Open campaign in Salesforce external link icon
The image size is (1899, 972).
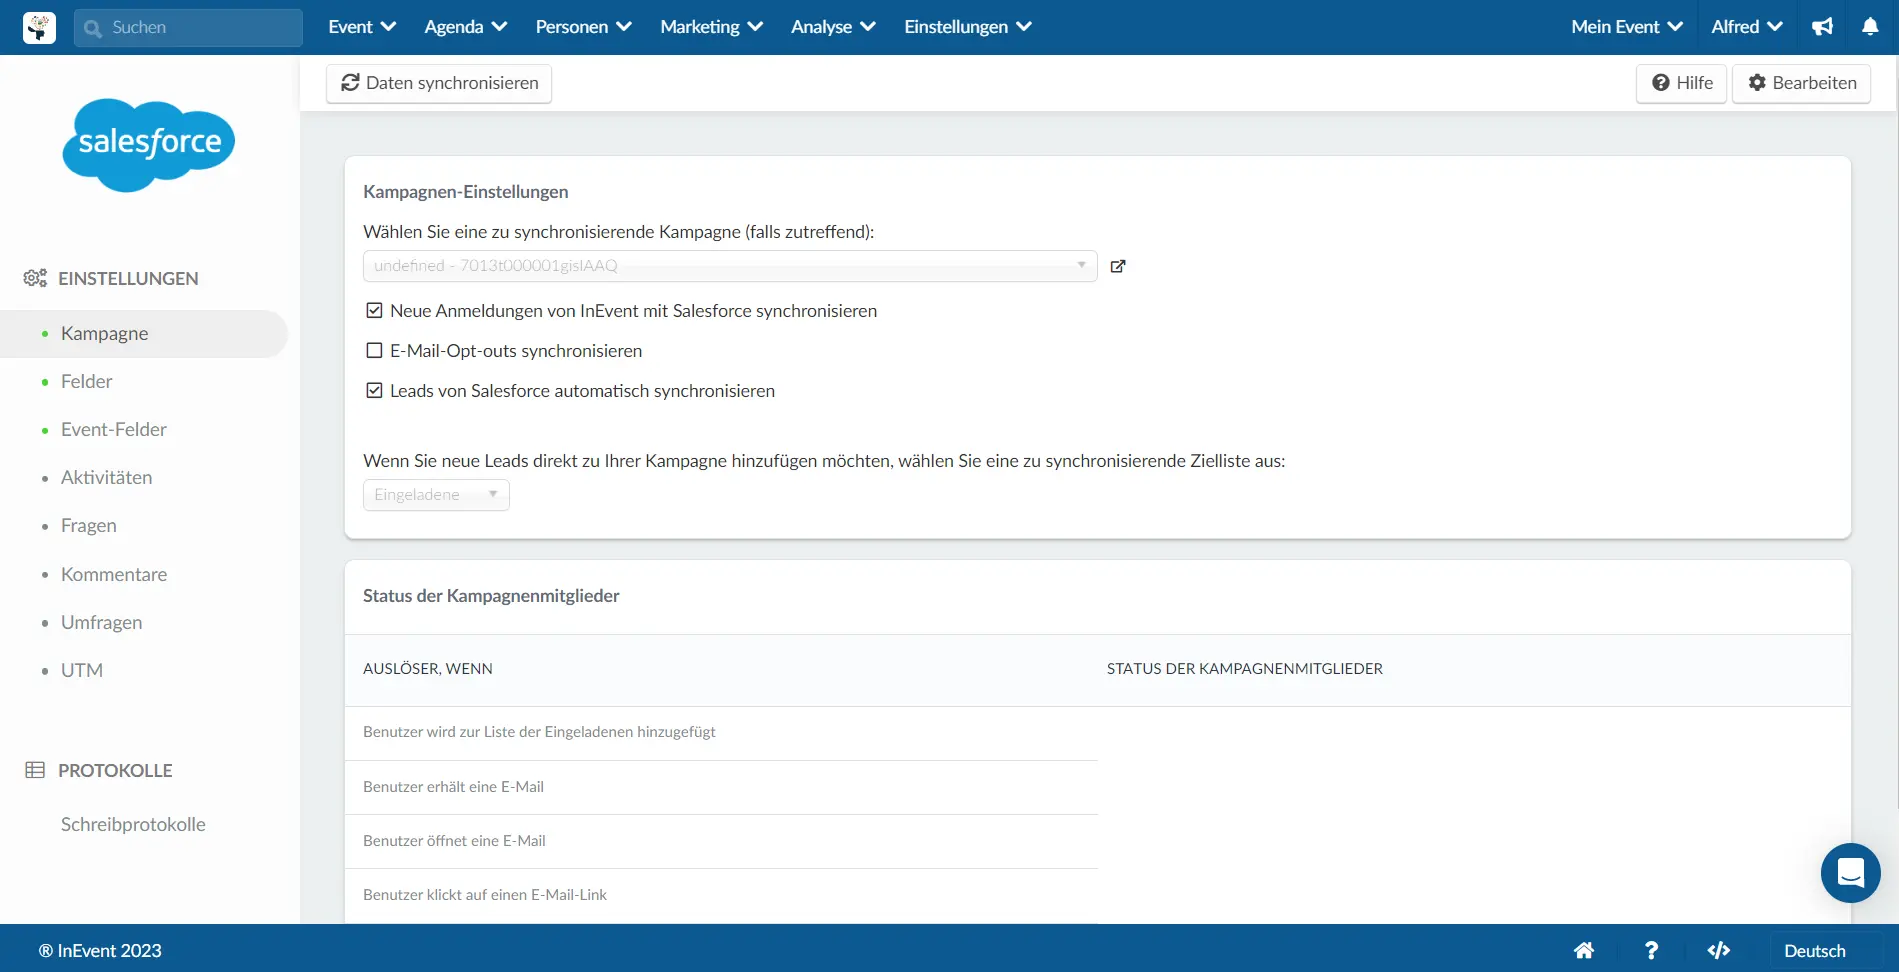click(1118, 266)
